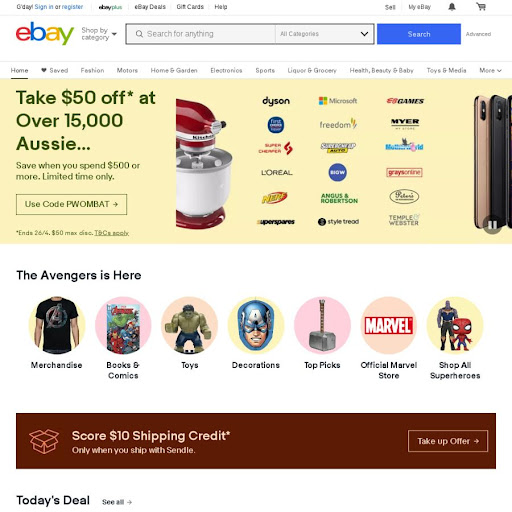Open the shopping cart icon

pos(481,7)
